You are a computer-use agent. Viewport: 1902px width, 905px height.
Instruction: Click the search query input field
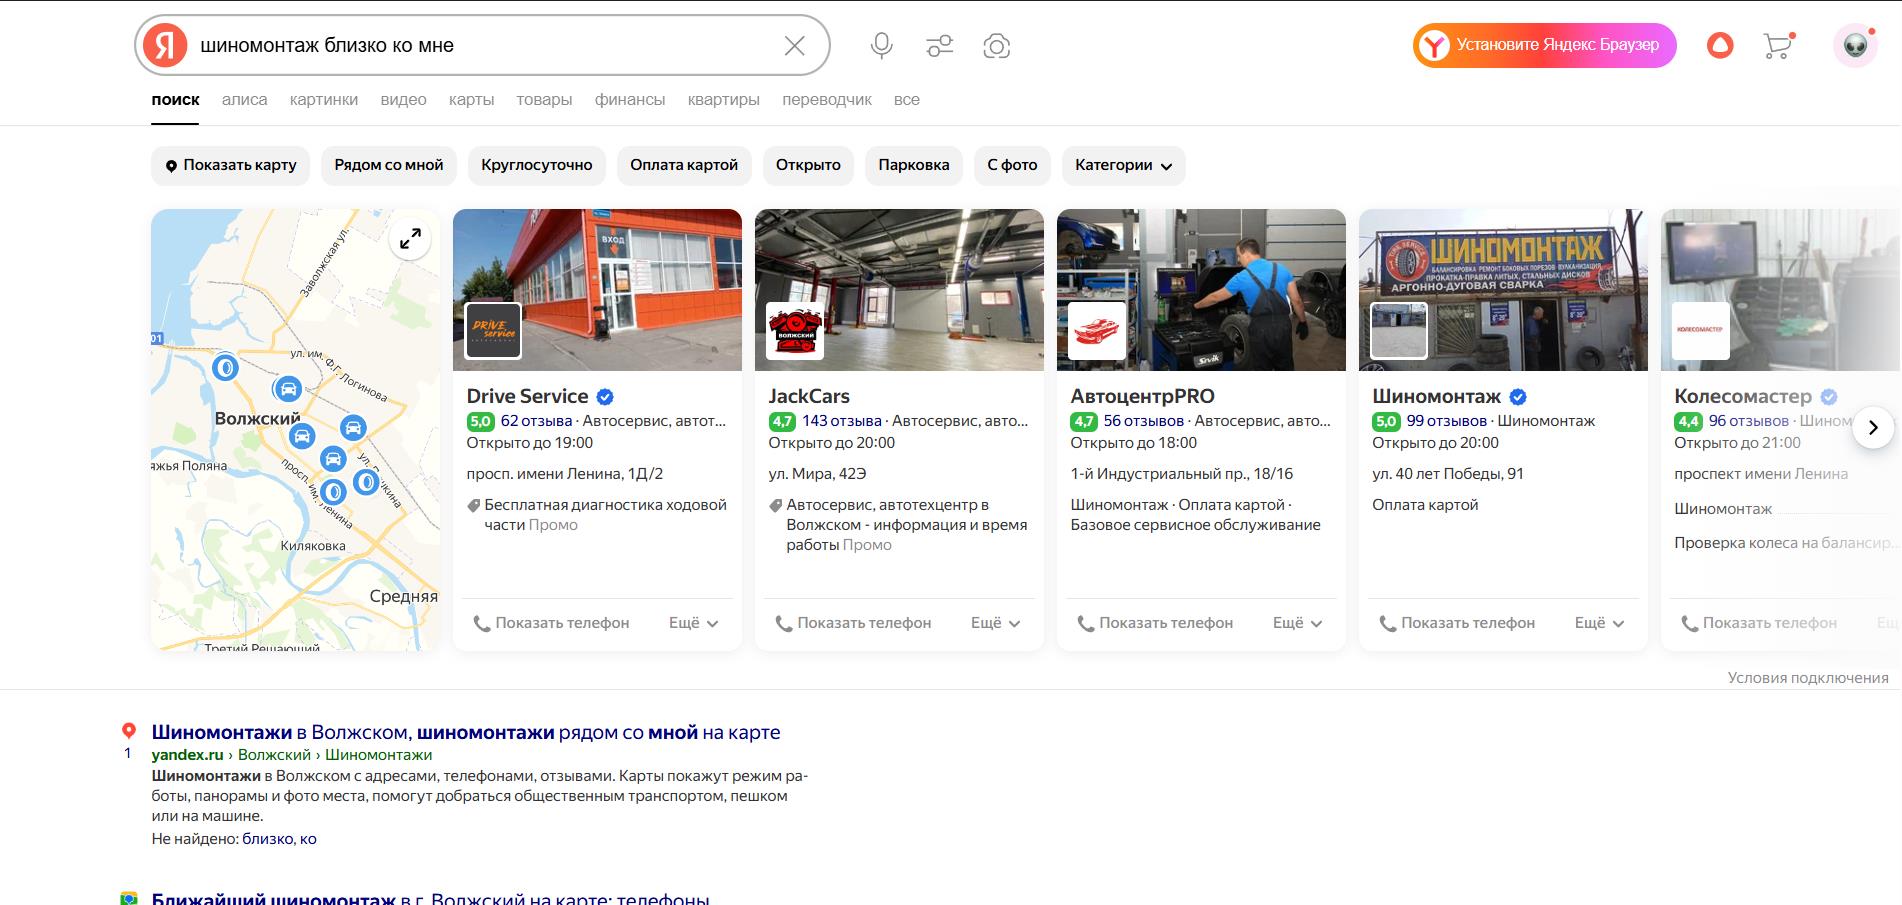tap(485, 46)
